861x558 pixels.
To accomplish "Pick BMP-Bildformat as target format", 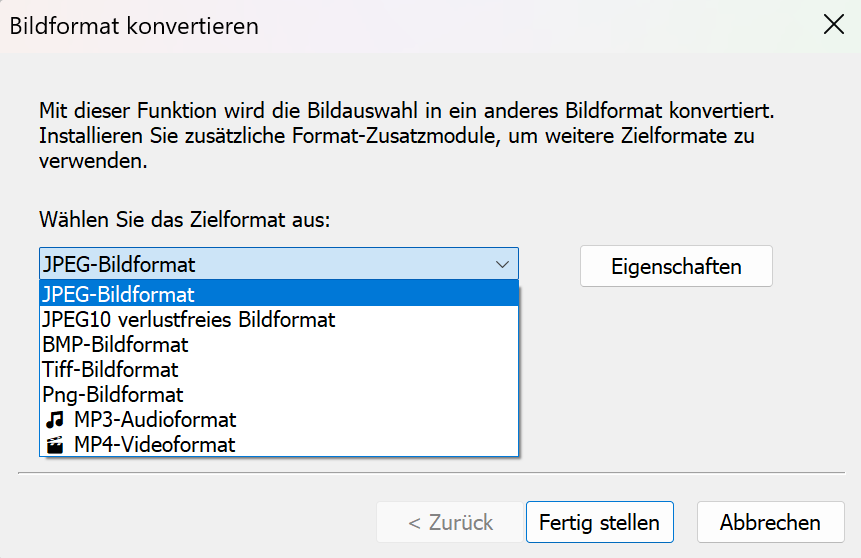I will coord(115,345).
